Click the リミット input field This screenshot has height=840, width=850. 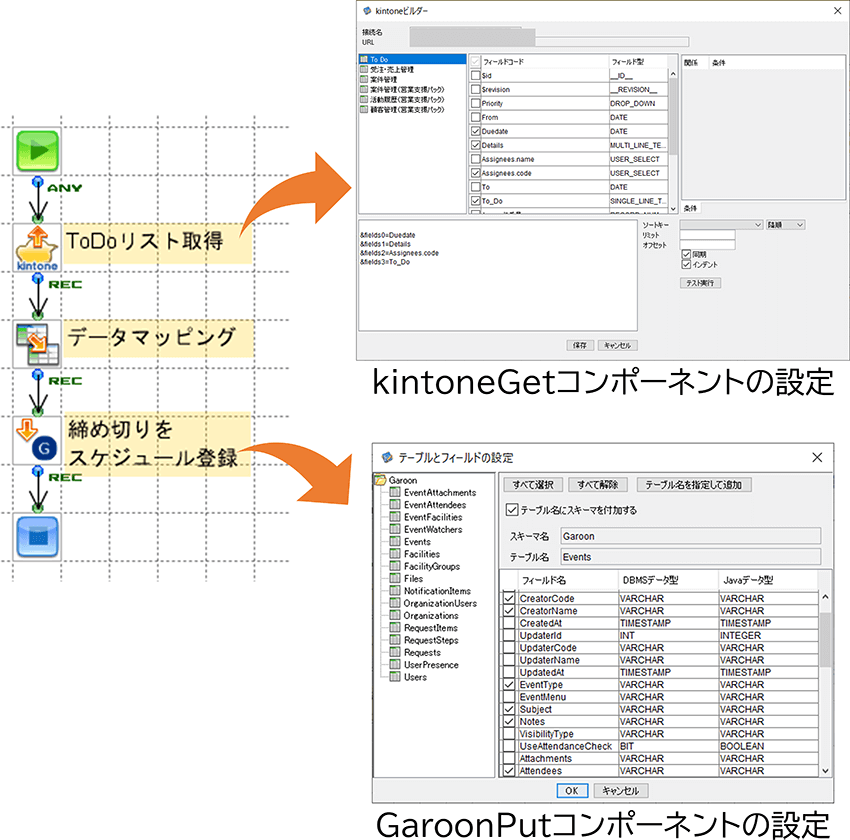pyautogui.click(x=707, y=235)
